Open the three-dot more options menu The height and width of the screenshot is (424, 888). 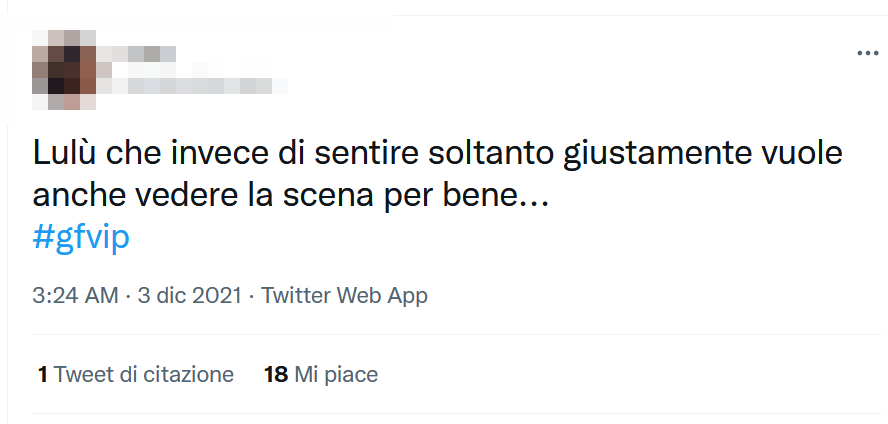click(x=866, y=53)
